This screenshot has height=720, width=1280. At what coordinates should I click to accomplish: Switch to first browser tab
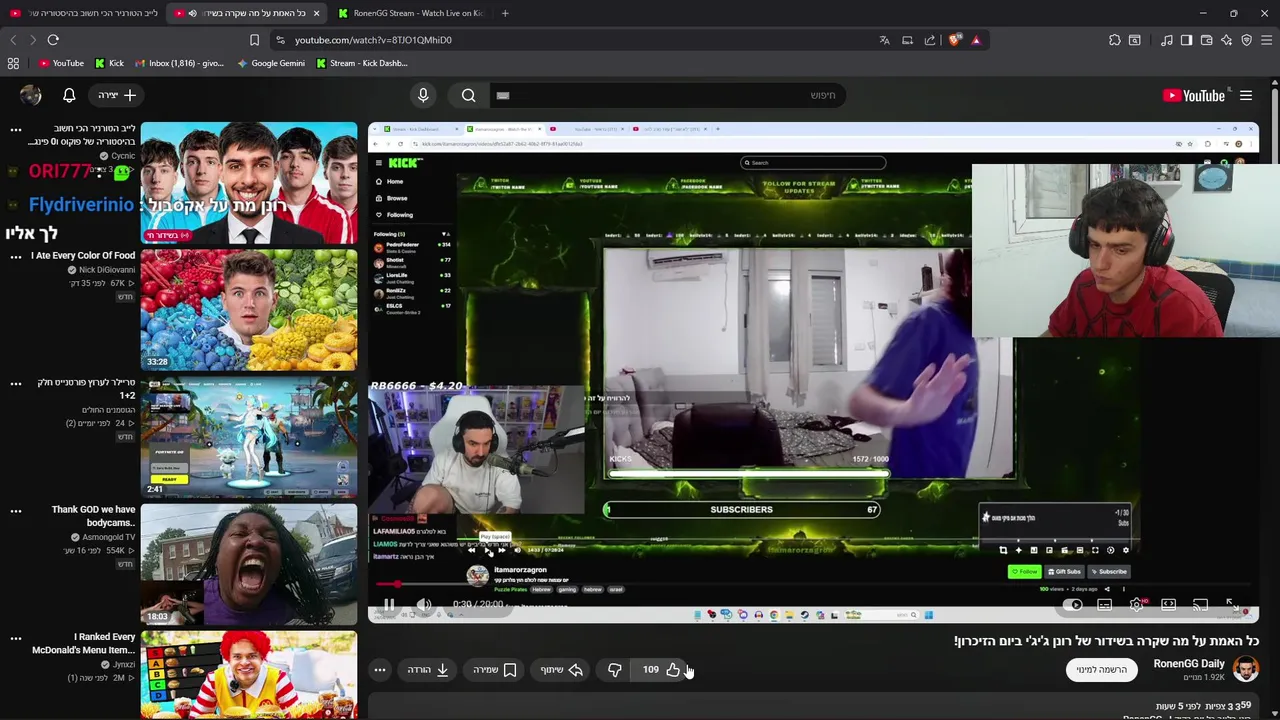coord(83,13)
